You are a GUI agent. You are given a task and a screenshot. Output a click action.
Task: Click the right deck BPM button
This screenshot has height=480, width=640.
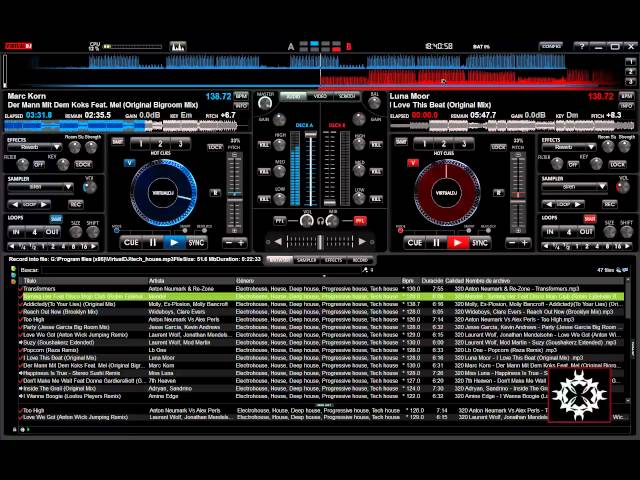tap(627, 96)
